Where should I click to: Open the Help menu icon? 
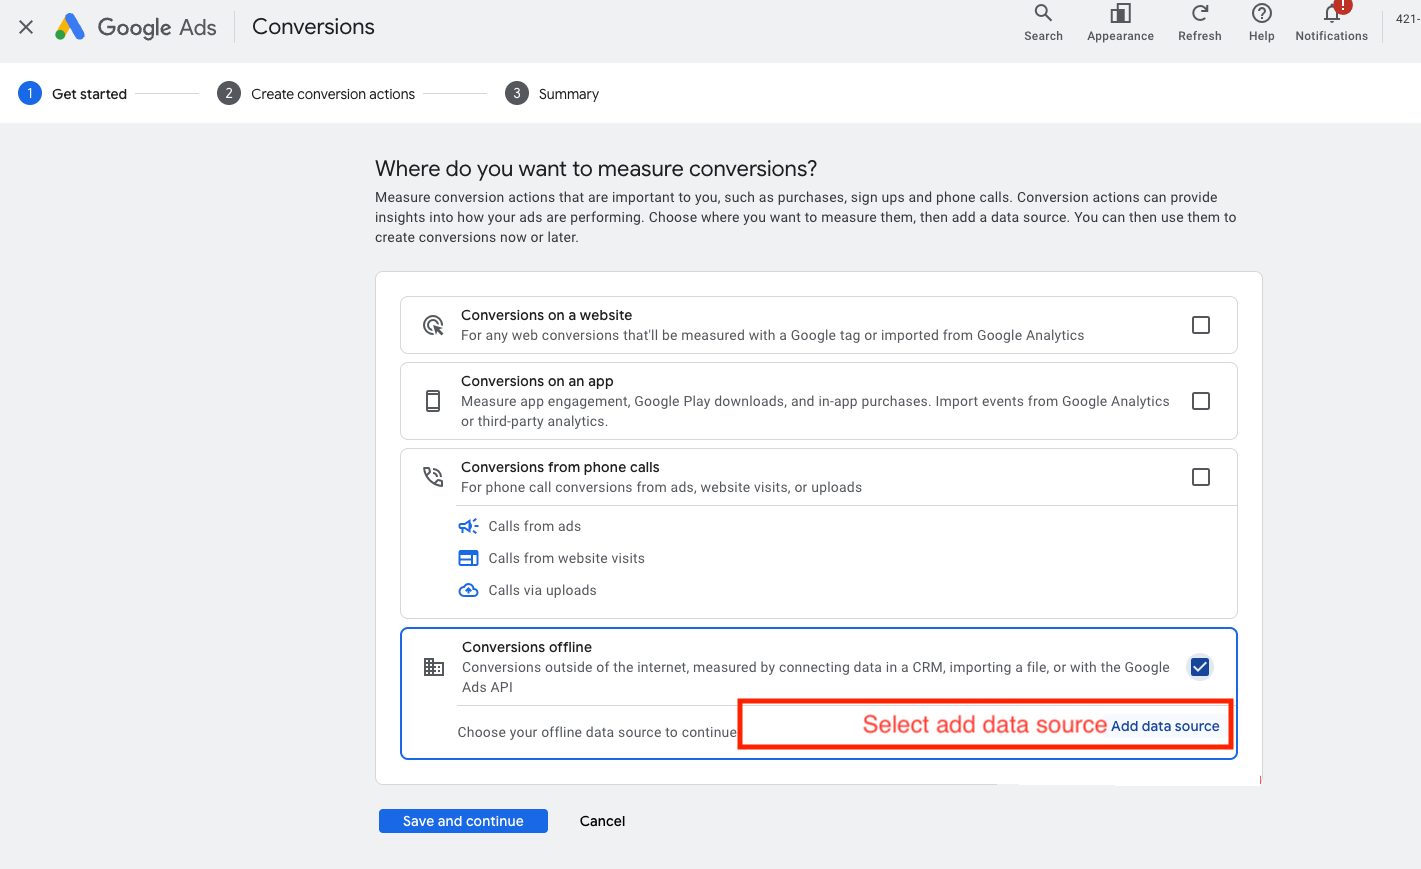[x=1261, y=14]
